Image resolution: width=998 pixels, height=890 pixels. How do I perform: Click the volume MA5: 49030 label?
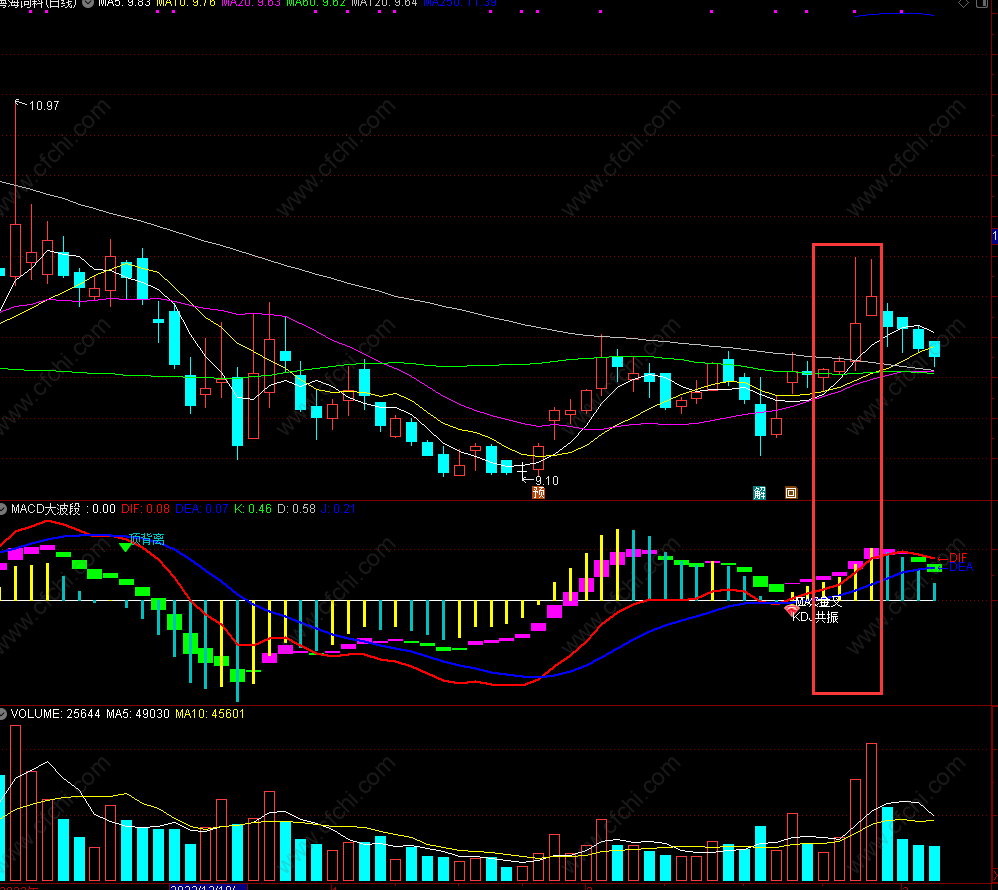tap(138, 714)
